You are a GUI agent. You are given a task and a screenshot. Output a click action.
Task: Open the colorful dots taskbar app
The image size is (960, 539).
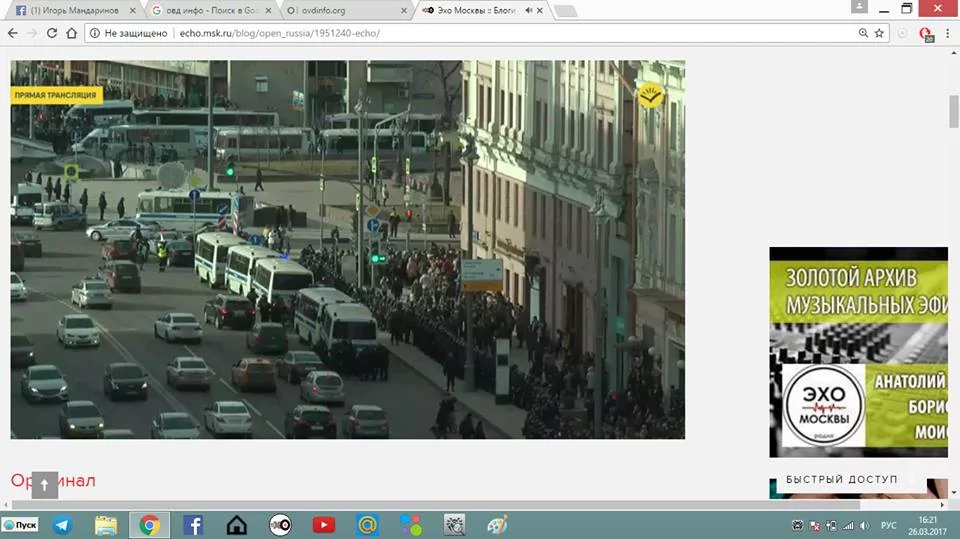(411, 525)
